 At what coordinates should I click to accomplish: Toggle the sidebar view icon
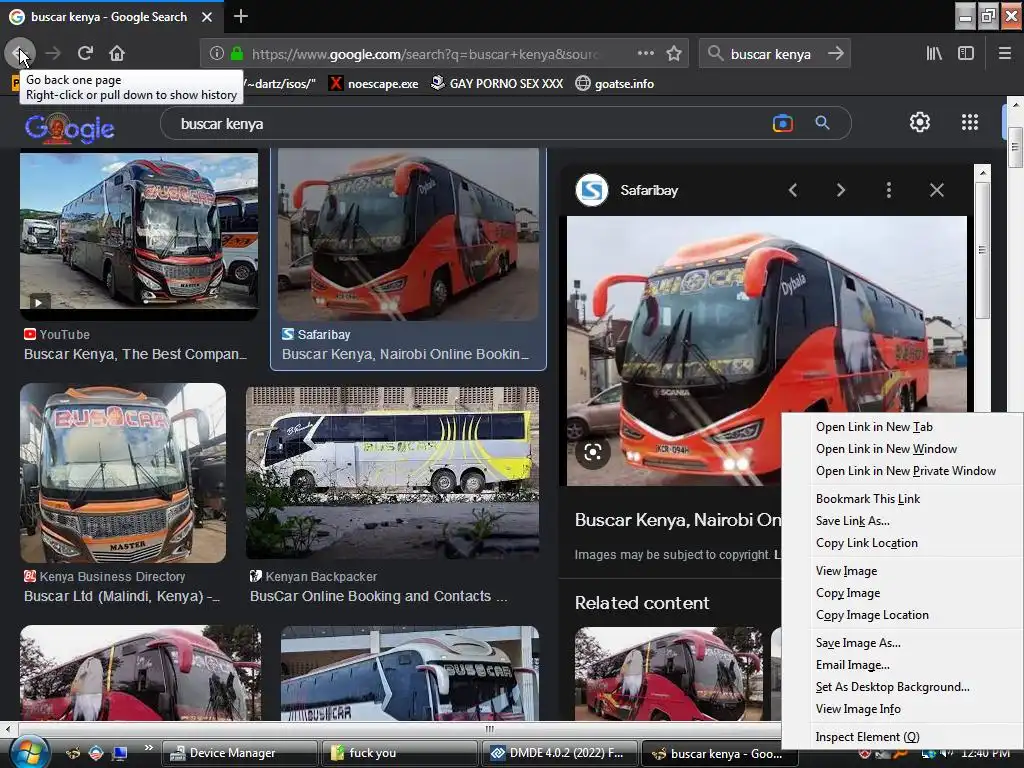point(966,54)
